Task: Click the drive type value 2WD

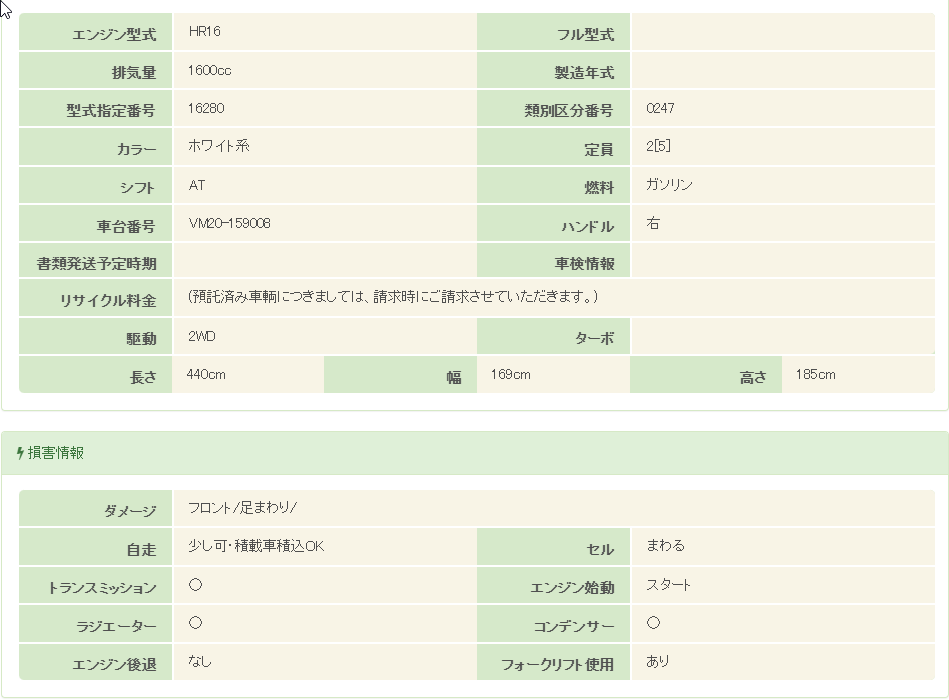Action: 202,337
